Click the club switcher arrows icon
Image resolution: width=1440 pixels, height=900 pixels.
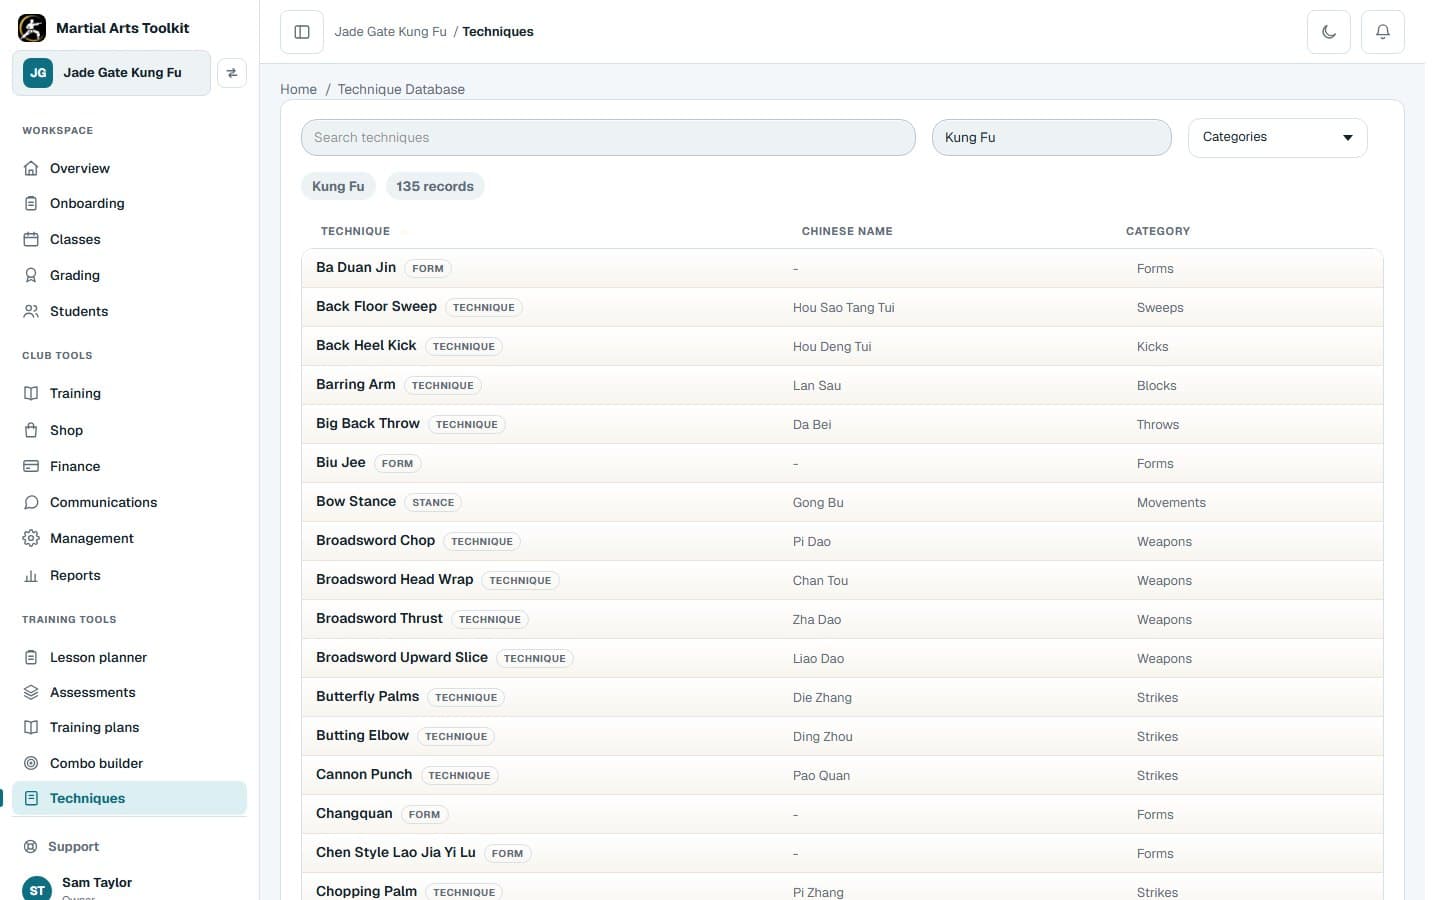[x=232, y=73]
